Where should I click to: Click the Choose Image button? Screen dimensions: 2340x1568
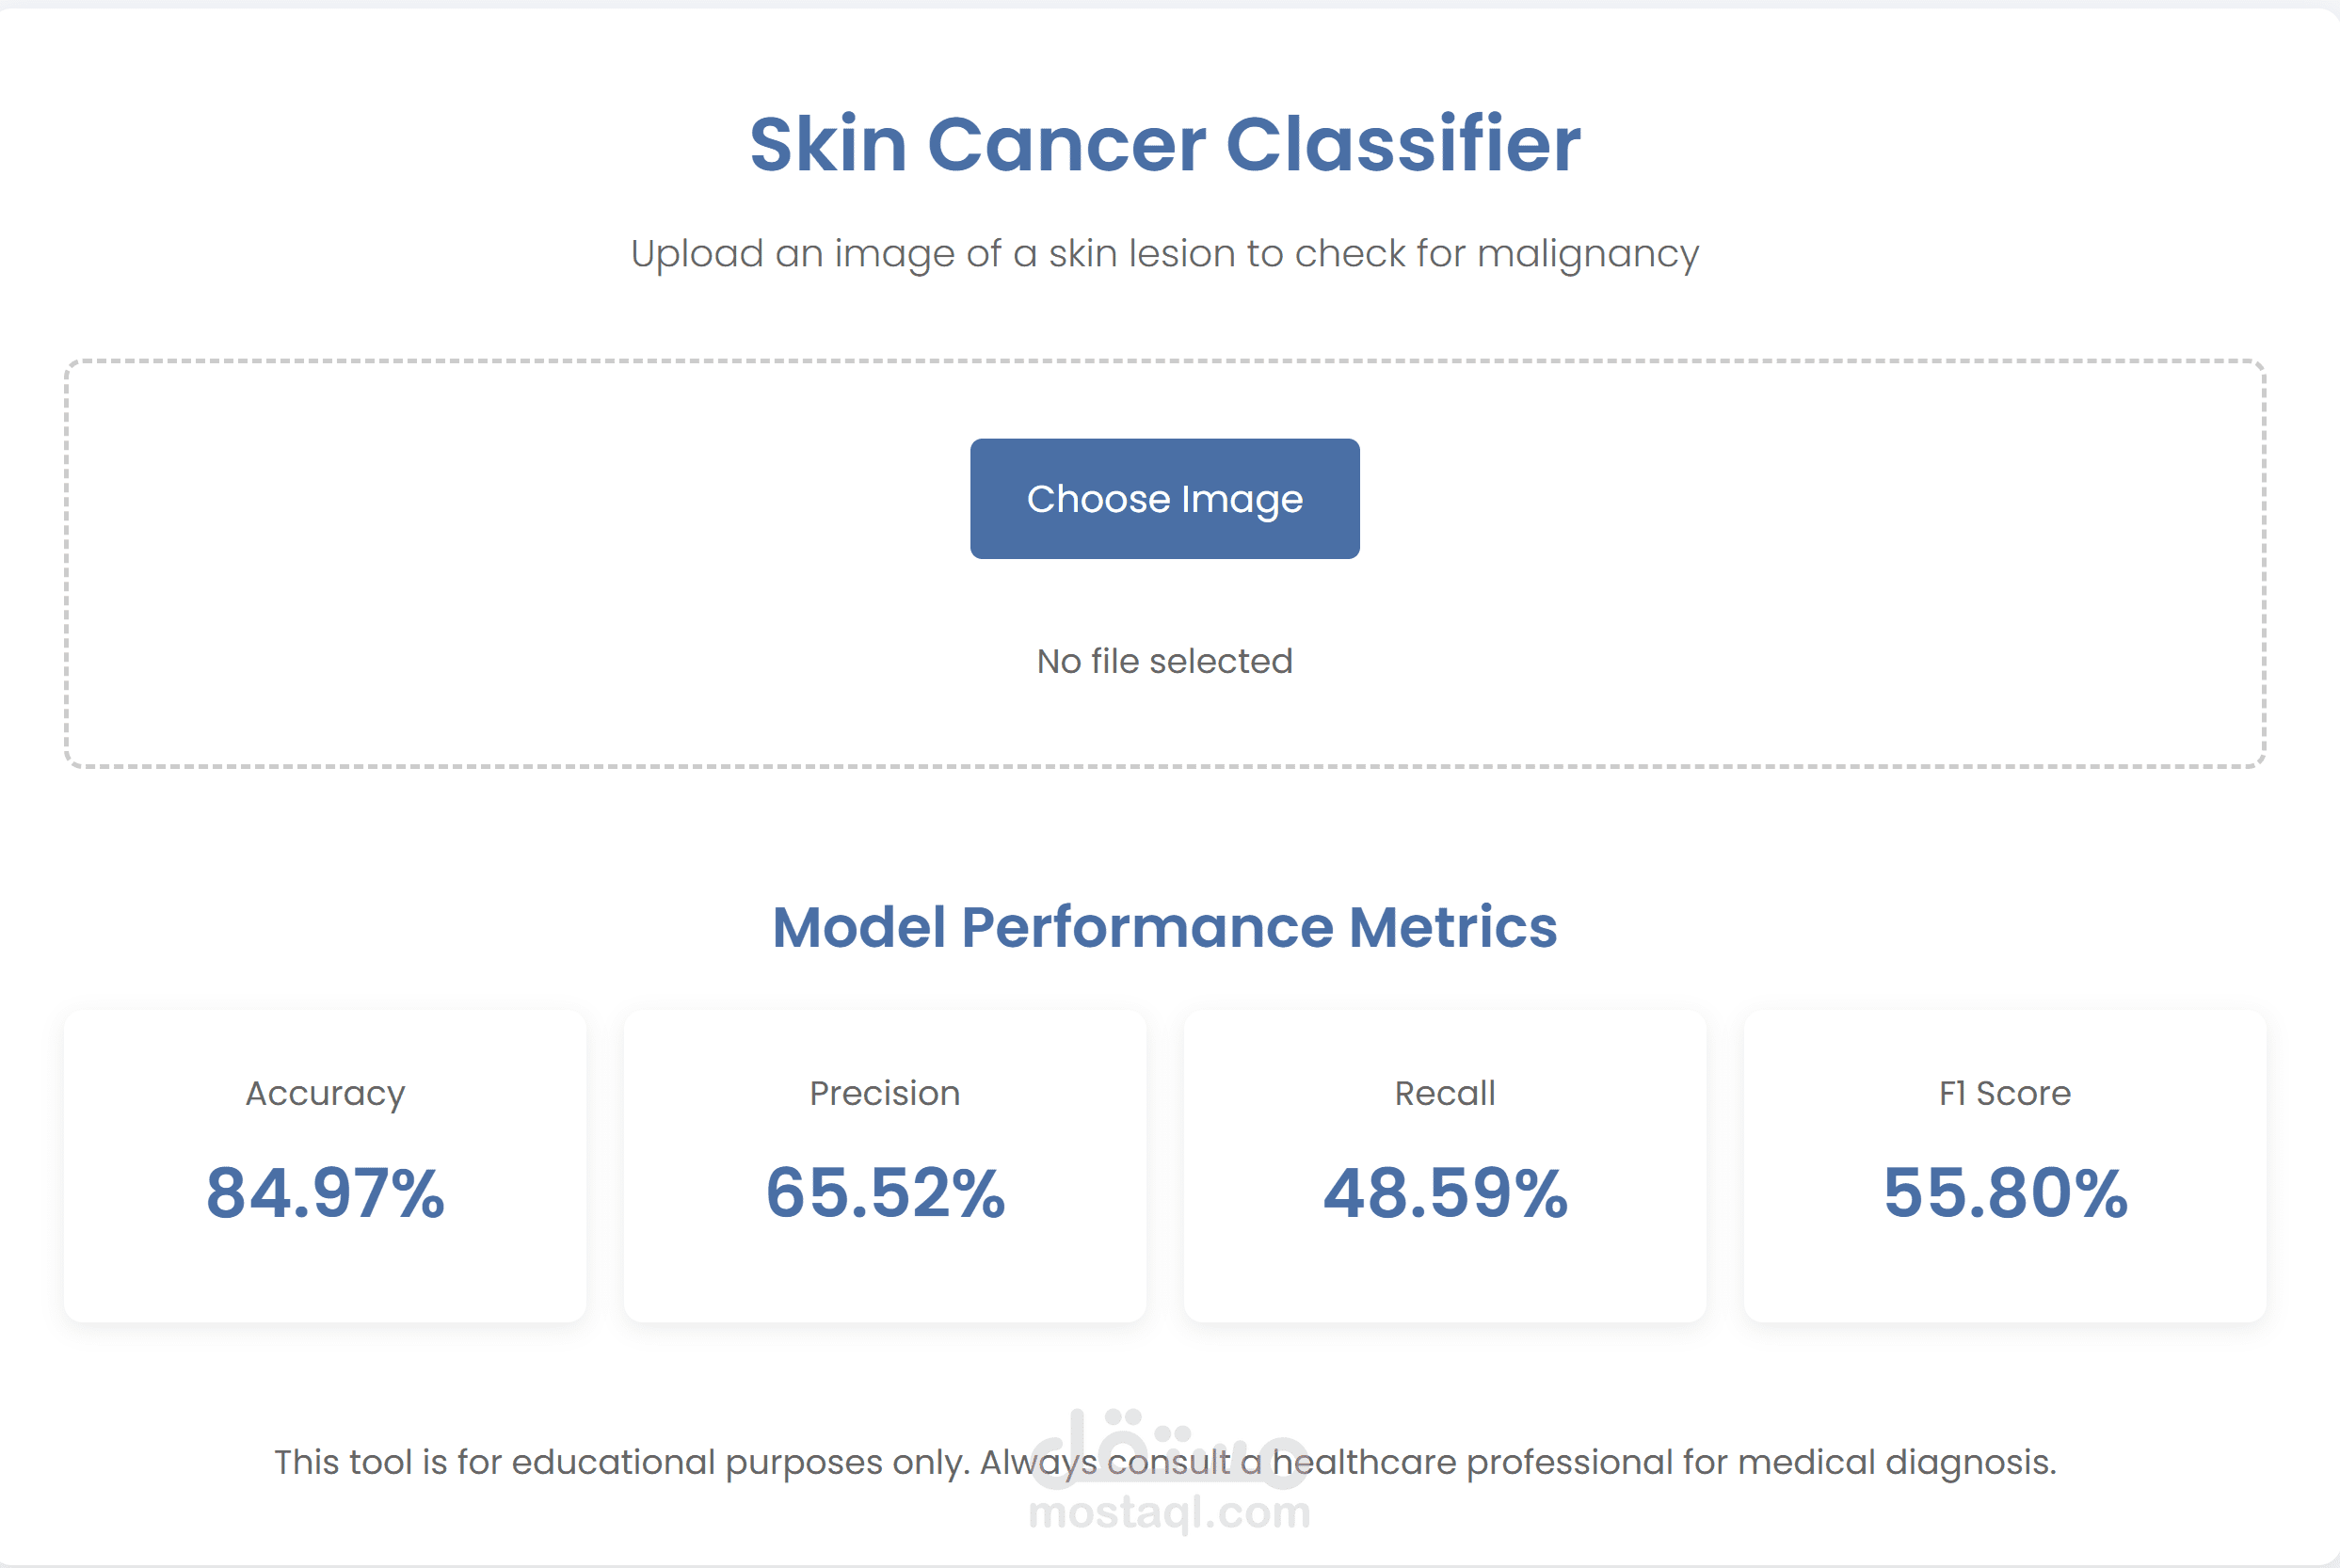[1164, 498]
